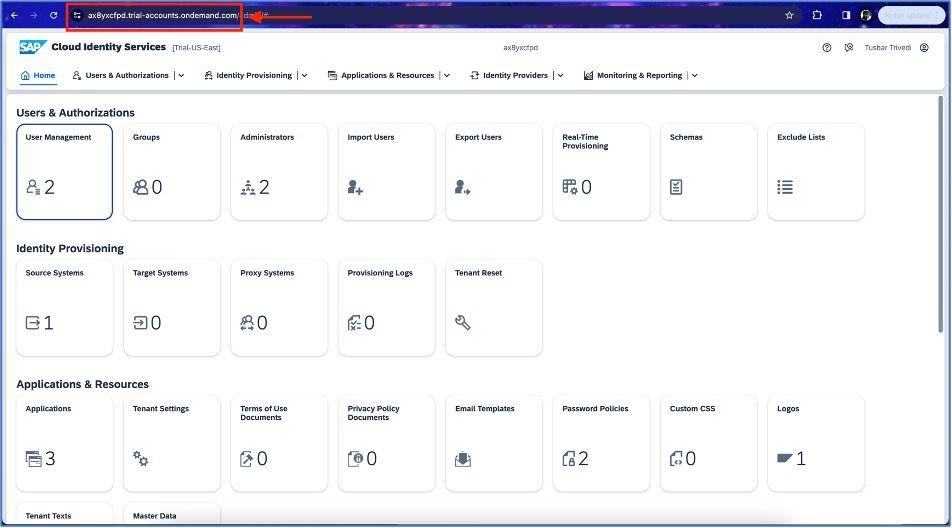This screenshot has width=952, height=528.
Task: Open the User Management tile
Action: coord(64,172)
